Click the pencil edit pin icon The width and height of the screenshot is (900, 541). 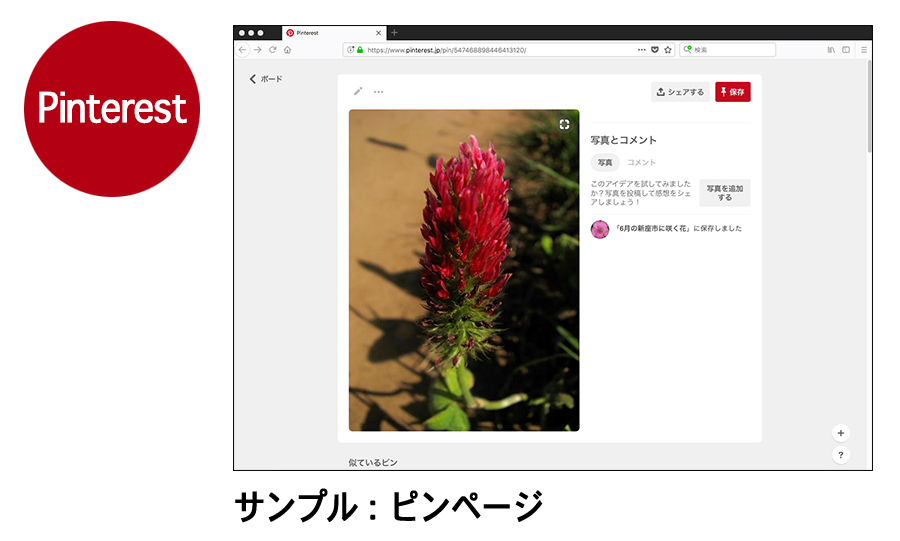(x=358, y=92)
